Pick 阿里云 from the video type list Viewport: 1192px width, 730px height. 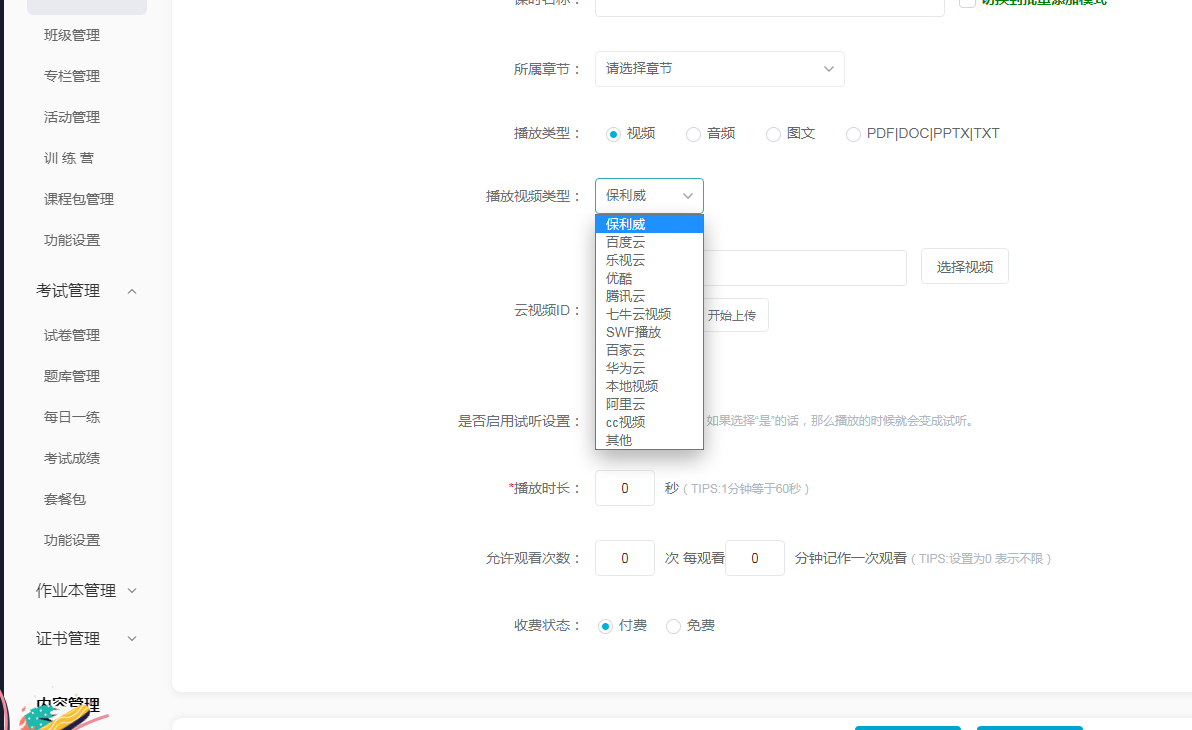pyautogui.click(x=626, y=404)
